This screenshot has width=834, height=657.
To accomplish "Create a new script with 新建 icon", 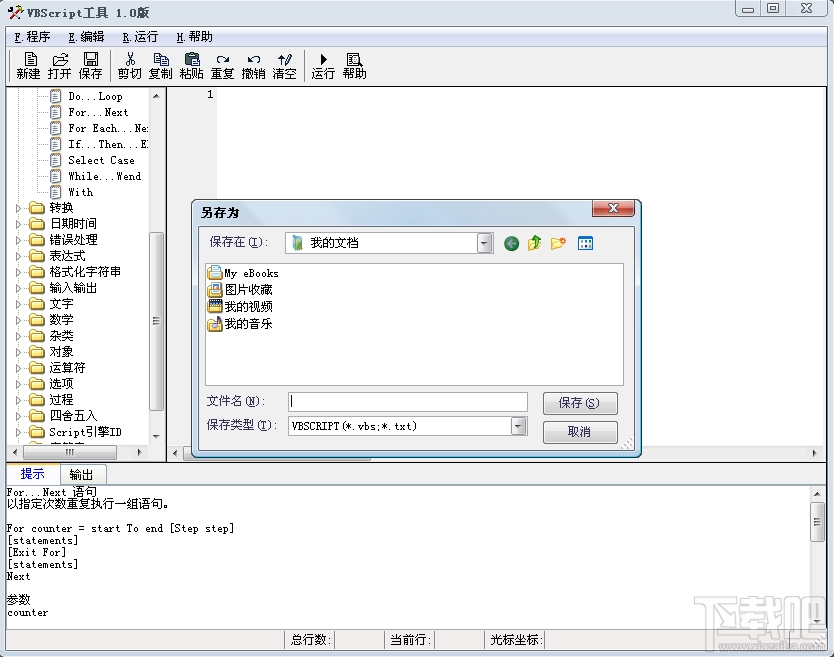I will [x=28, y=65].
